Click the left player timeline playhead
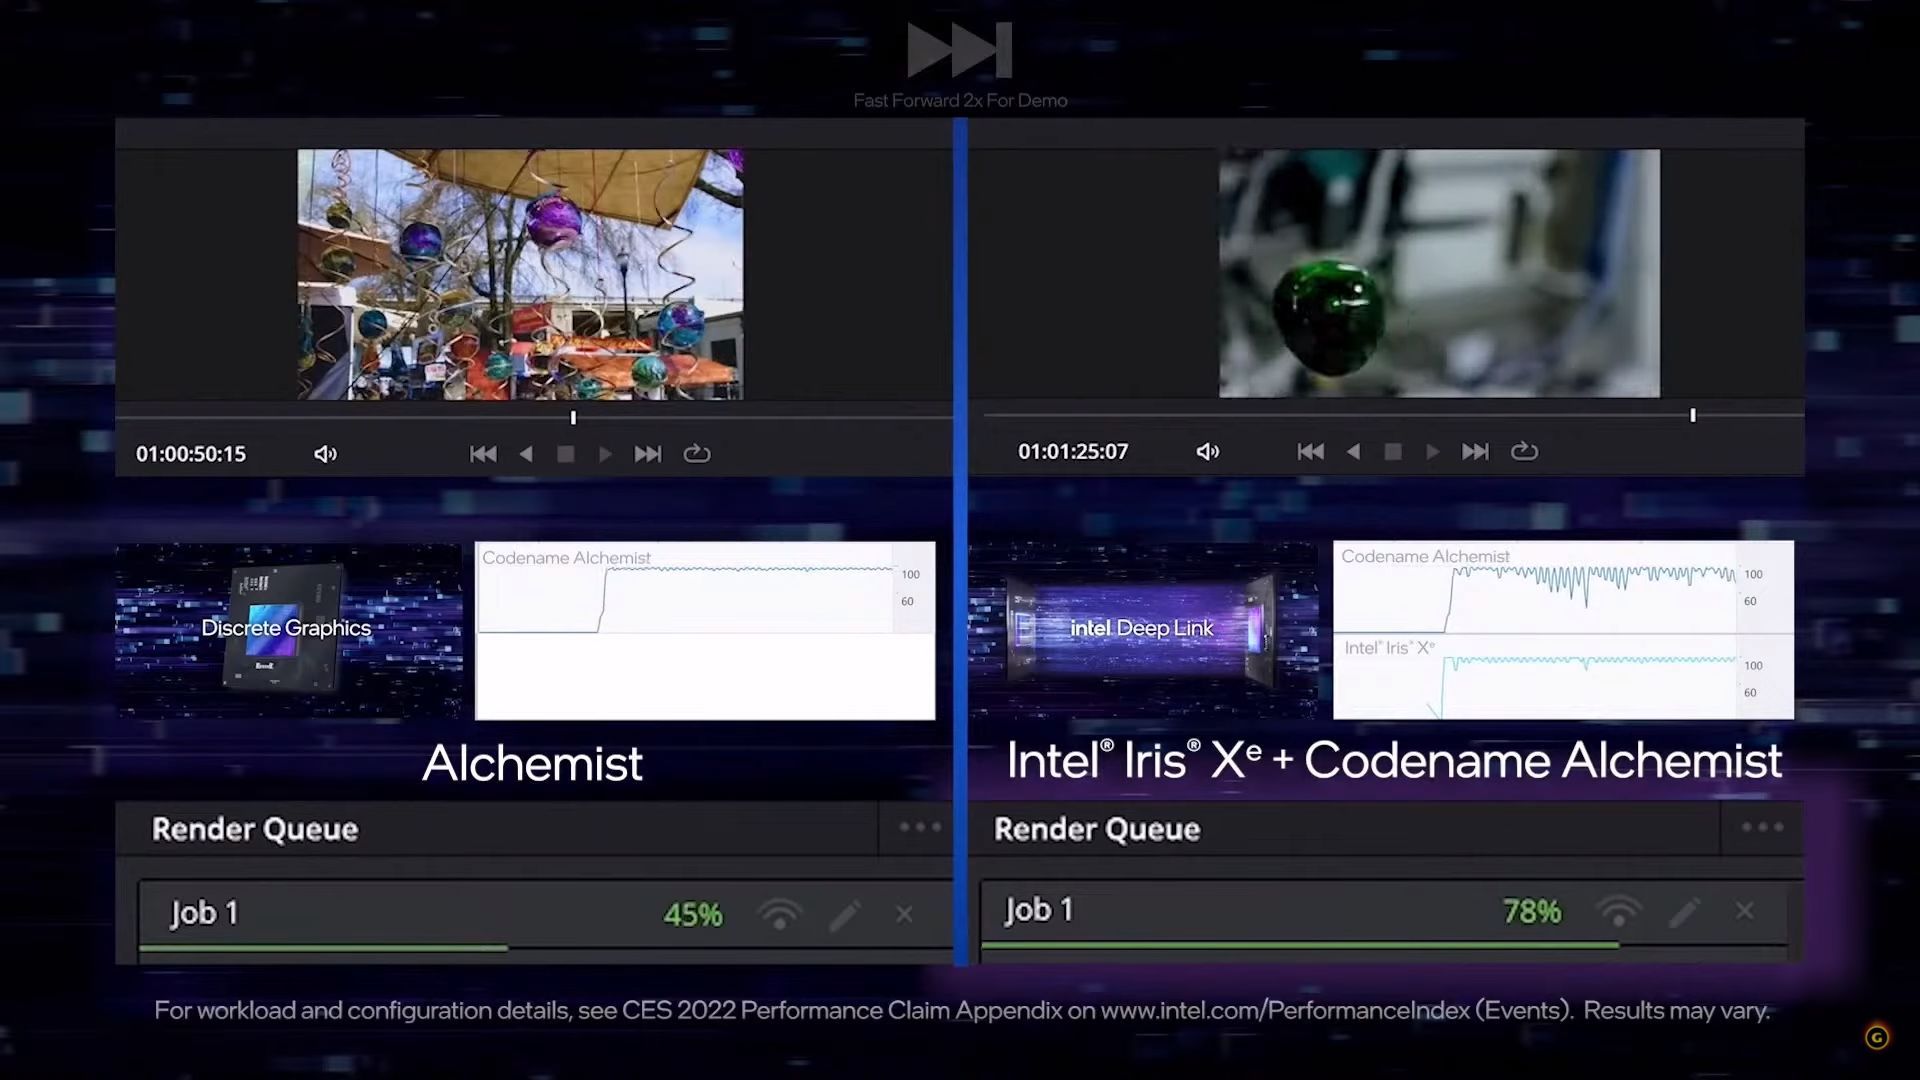 tap(573, 417)
